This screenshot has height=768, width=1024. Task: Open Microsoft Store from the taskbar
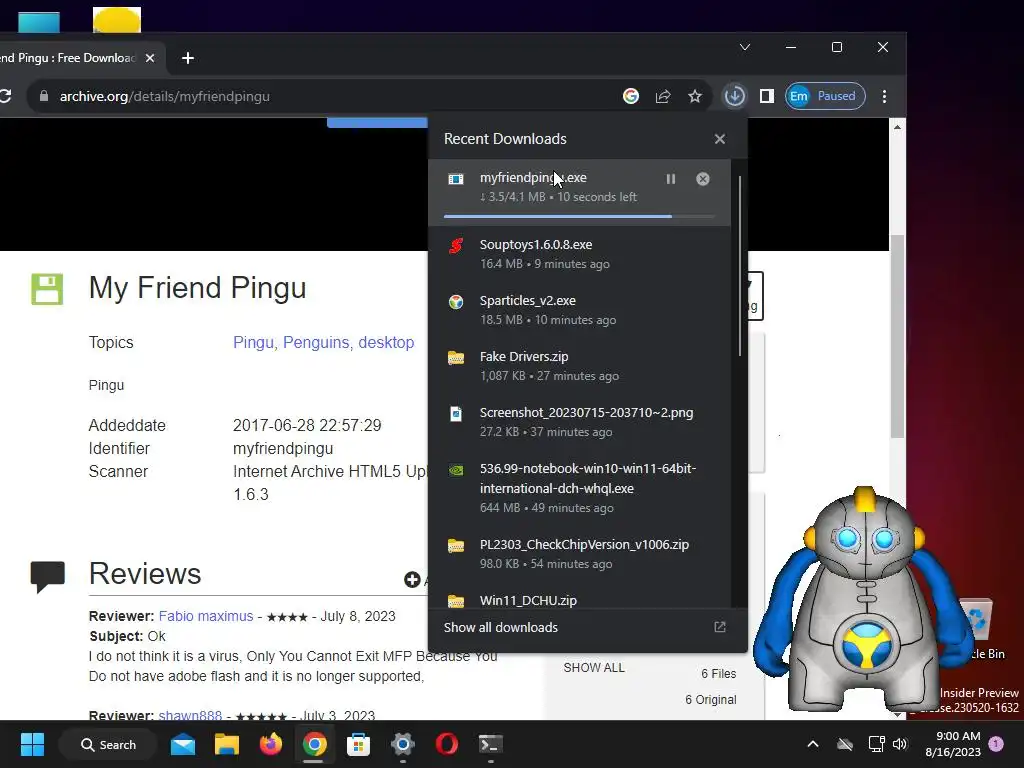point(359,744)
